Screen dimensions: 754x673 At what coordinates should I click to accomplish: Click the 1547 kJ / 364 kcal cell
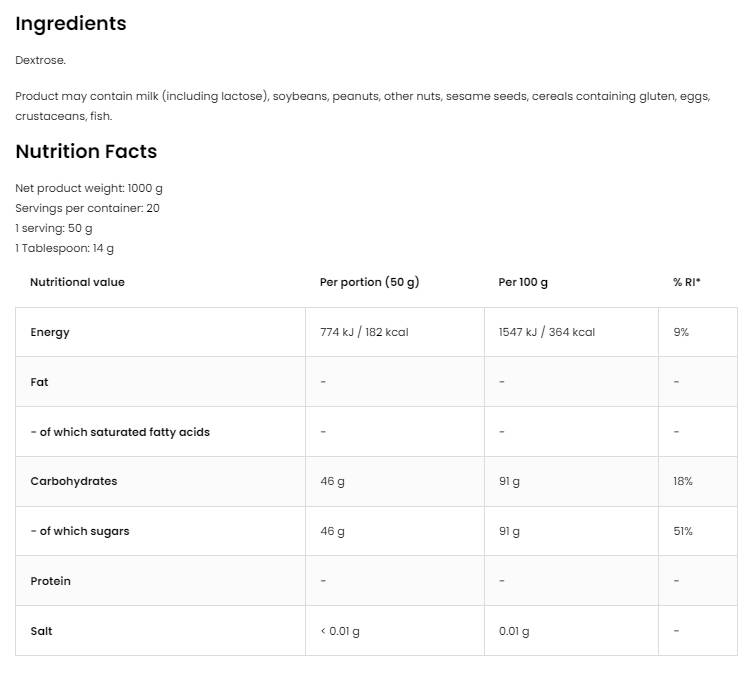pos(546,332)
